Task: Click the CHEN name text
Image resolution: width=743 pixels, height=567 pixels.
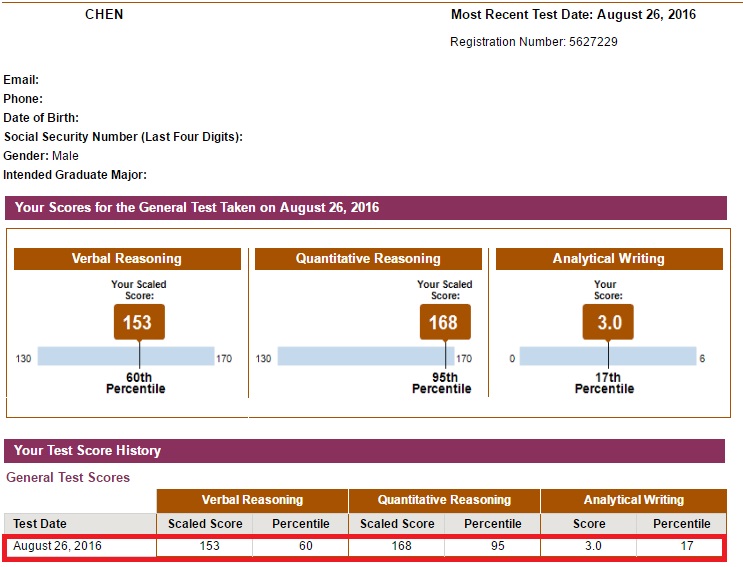Action: tap(104, 15)
